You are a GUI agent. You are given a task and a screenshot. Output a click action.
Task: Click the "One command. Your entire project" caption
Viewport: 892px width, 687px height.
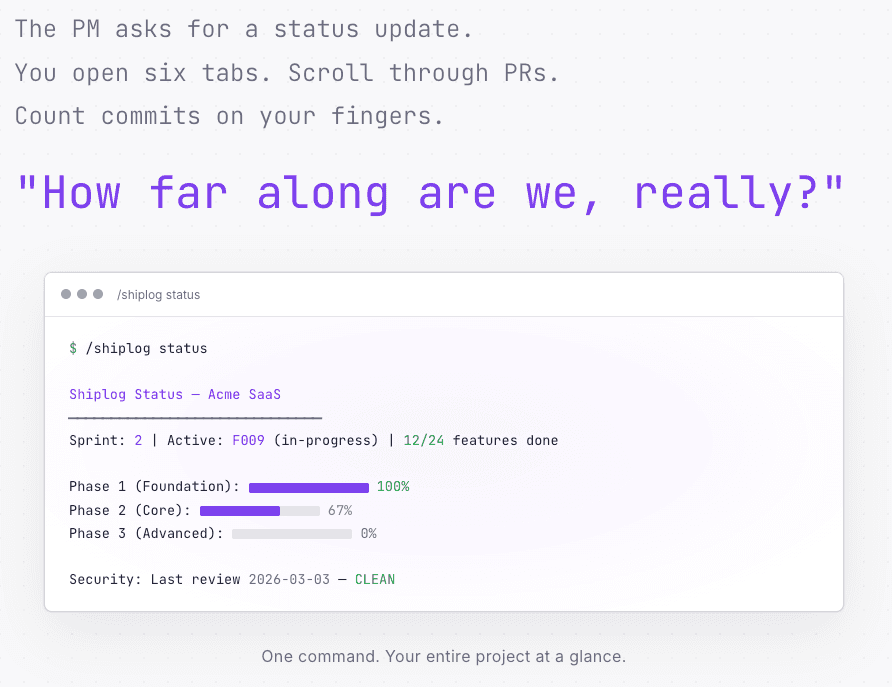444,657
